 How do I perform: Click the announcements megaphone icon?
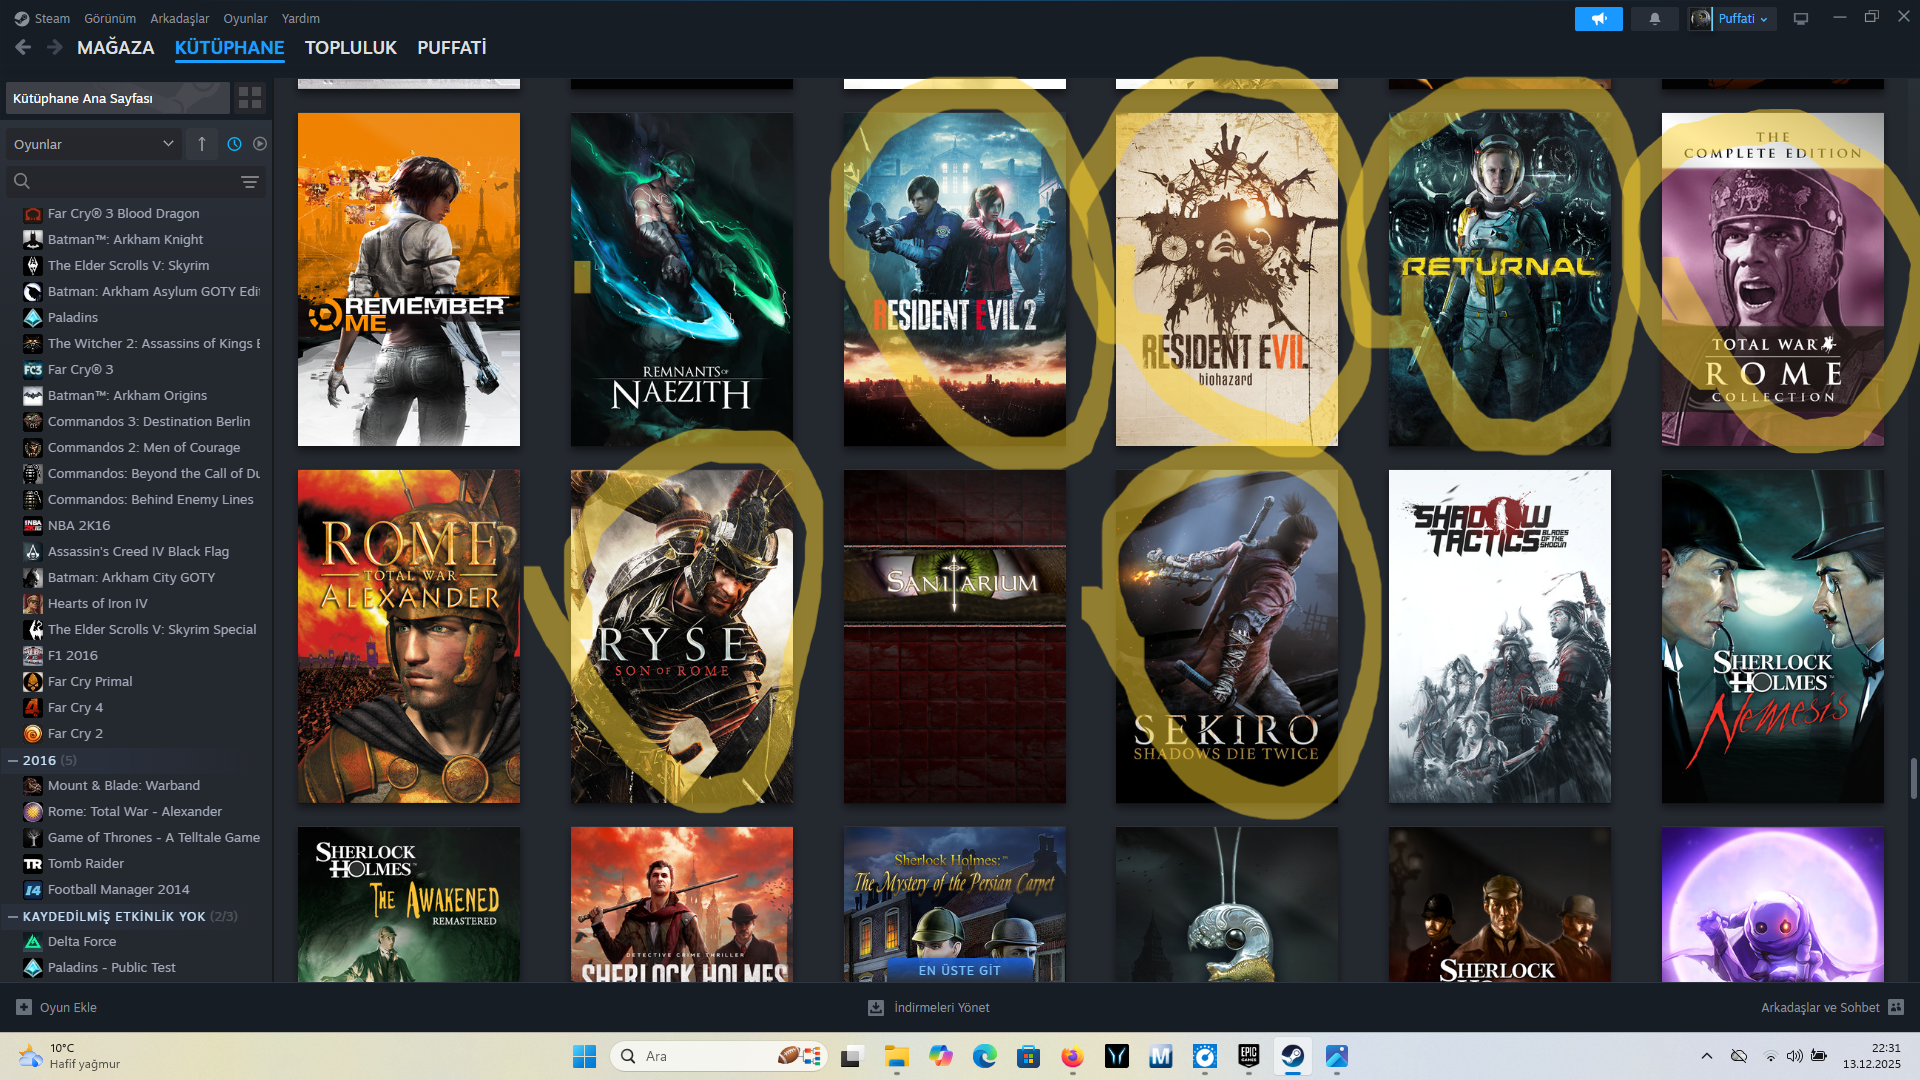1598,19
